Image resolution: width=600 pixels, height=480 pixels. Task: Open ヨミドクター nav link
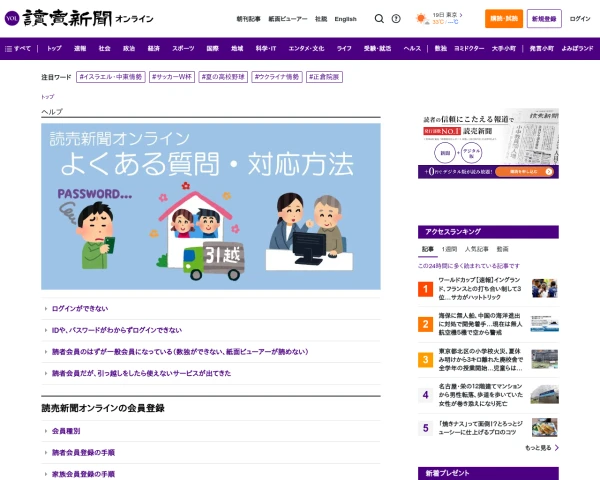(469, 48)
